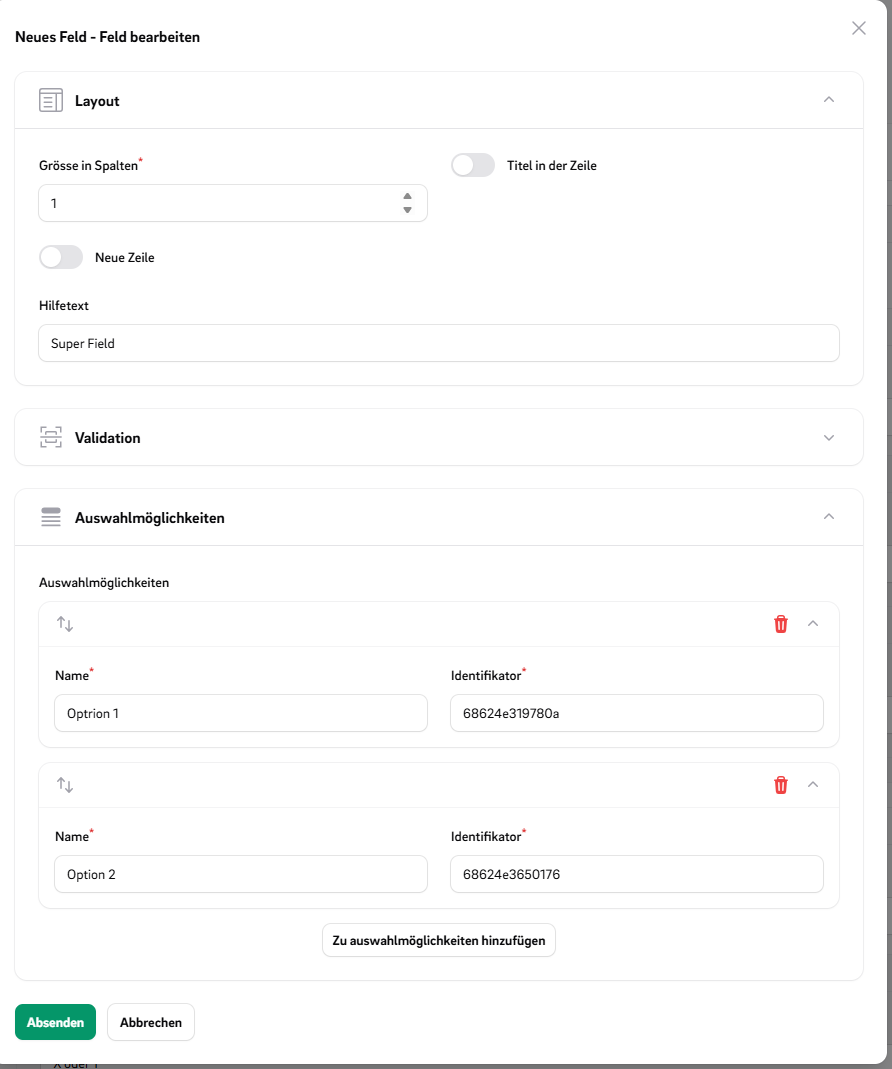Click reorder arrows icon for Option 2
Image resolution: width=892 pixels, height=1069 pixels.
pyautogui.click(x=65, y=785)
